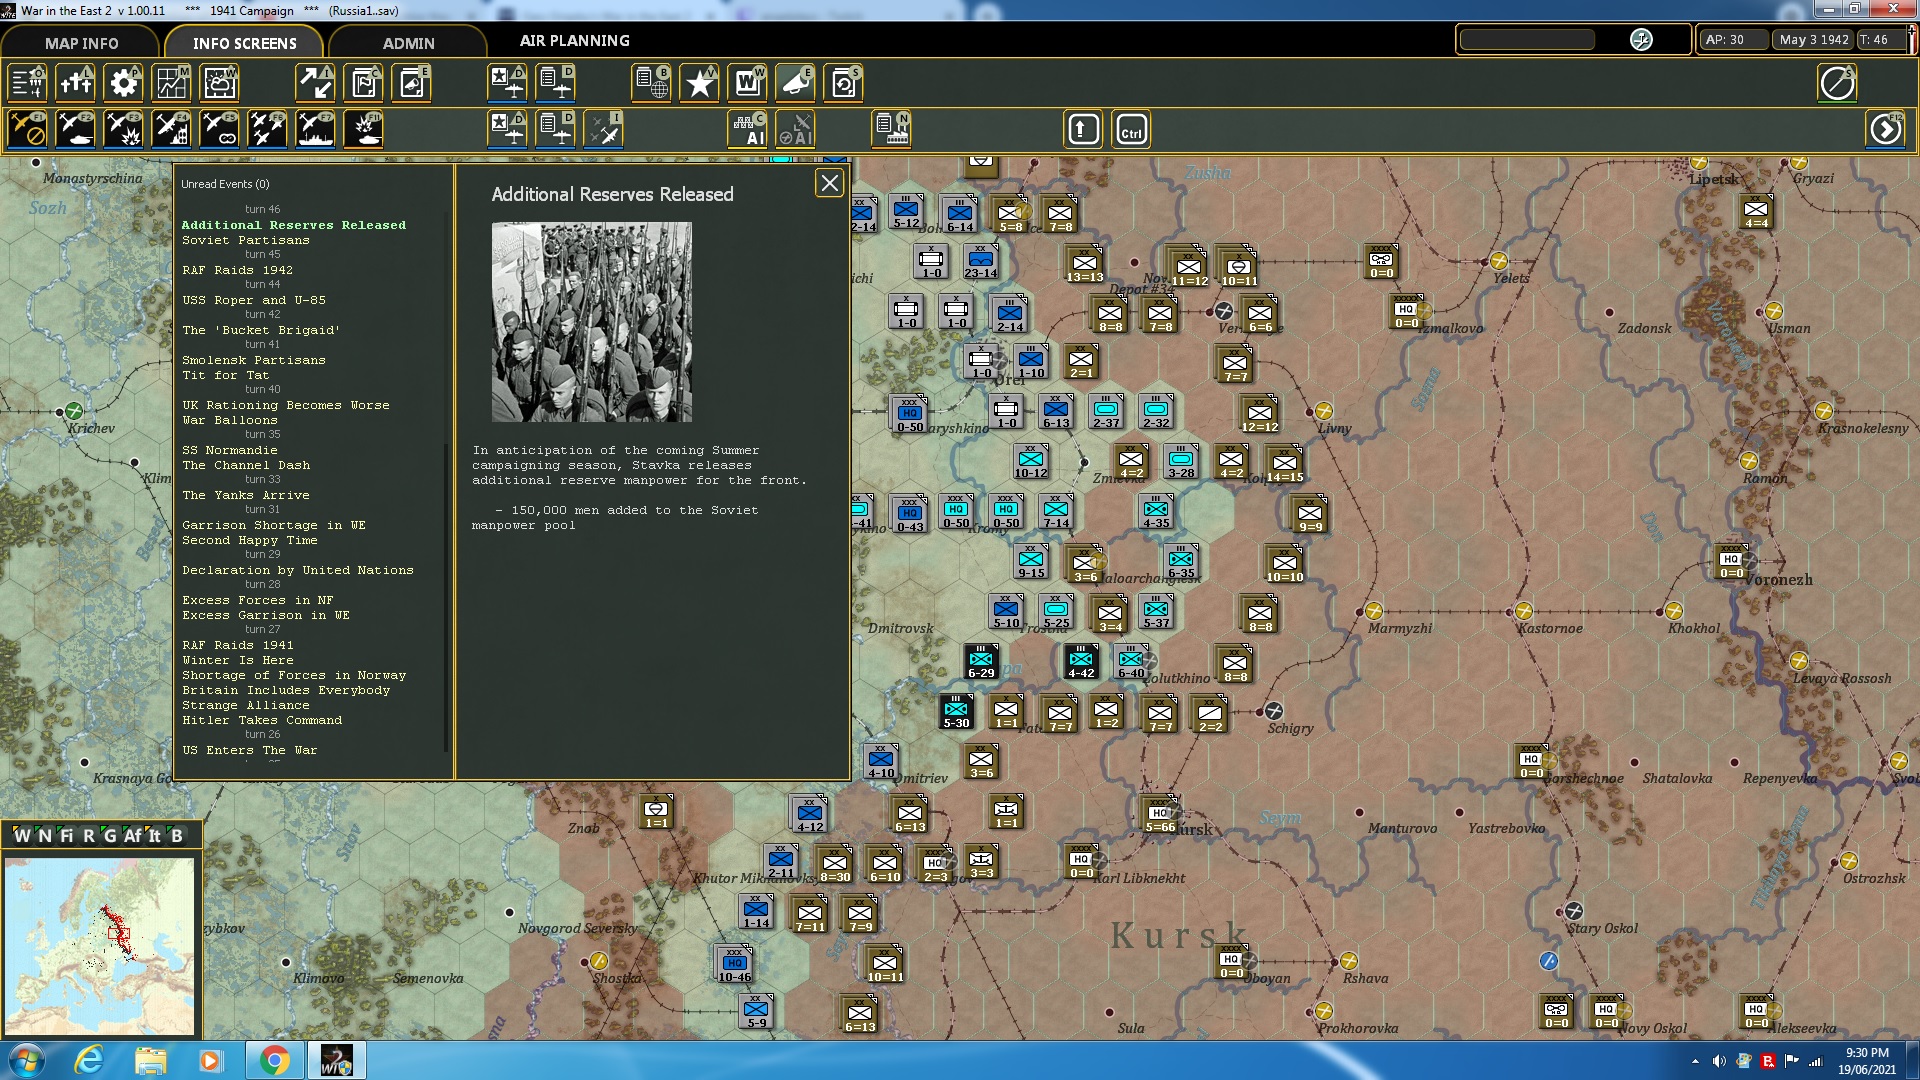The height and width of the screenshot is (1080, 1920).
Task: Open the Commander's Report
Action: tap(364, 83)
